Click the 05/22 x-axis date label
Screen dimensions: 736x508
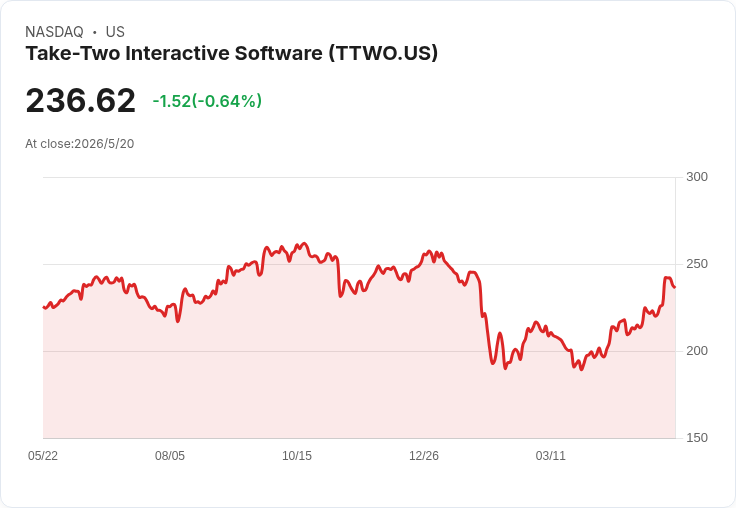(43, 455)
